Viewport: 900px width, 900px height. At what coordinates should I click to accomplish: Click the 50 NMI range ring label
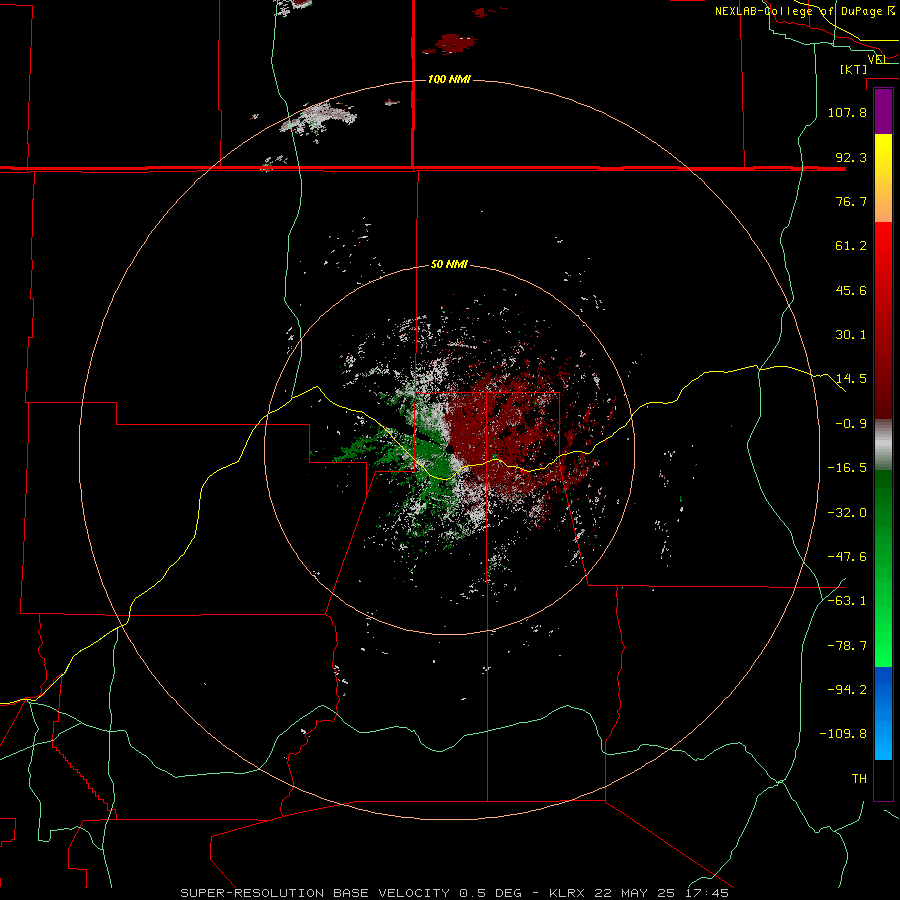point(449,265)
